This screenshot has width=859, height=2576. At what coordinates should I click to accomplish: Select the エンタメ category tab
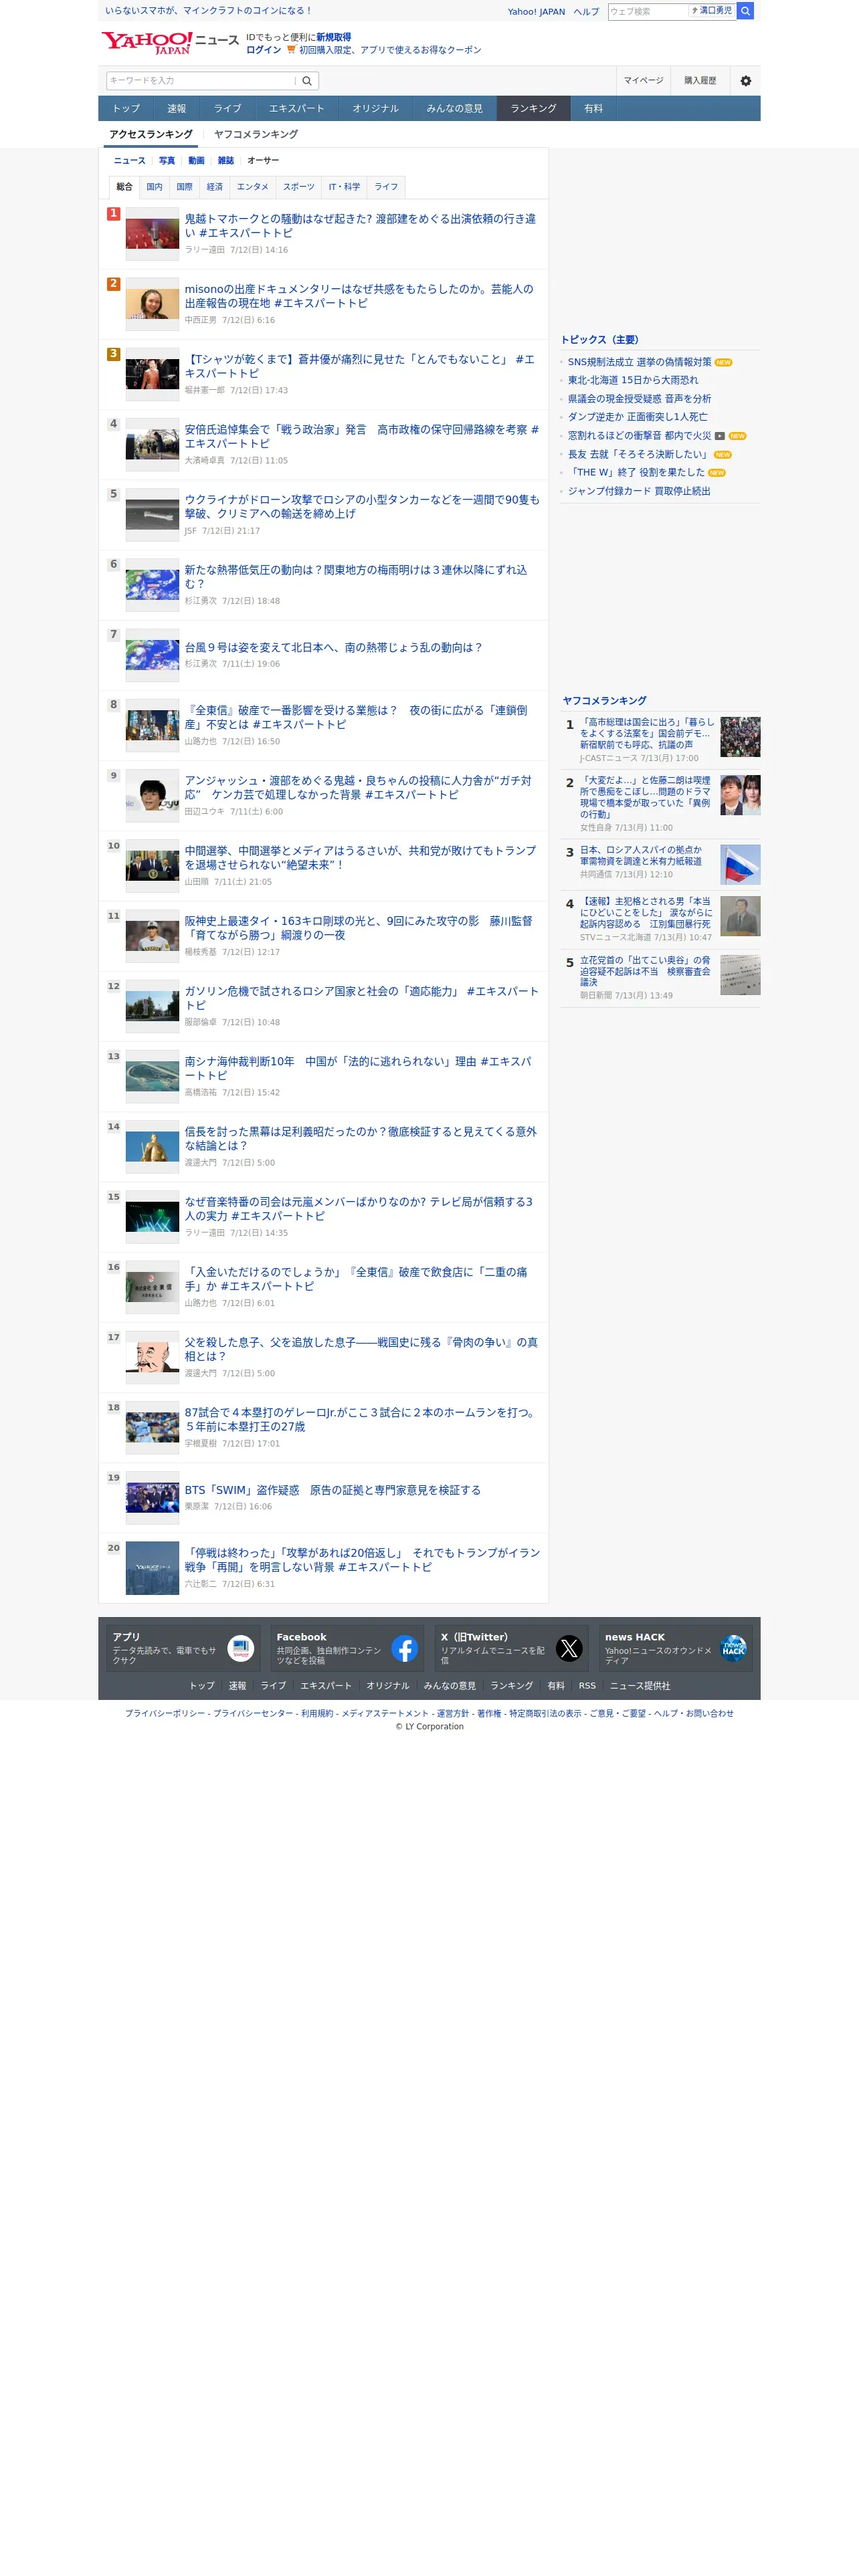(x=252, y=187)
